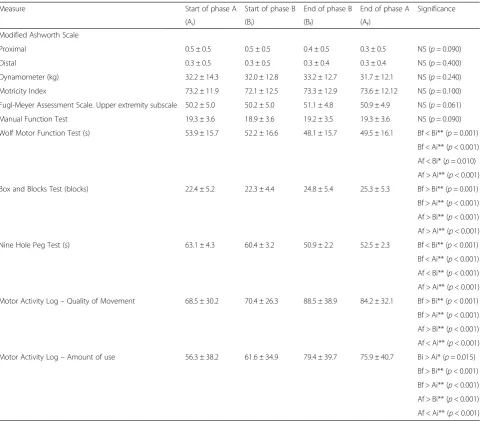Image resolution: width=481 pixels, height=421 pixels.
Task: Click the Dynamometer value '32.0 ± 12.8'
Action: coord(261,77)
